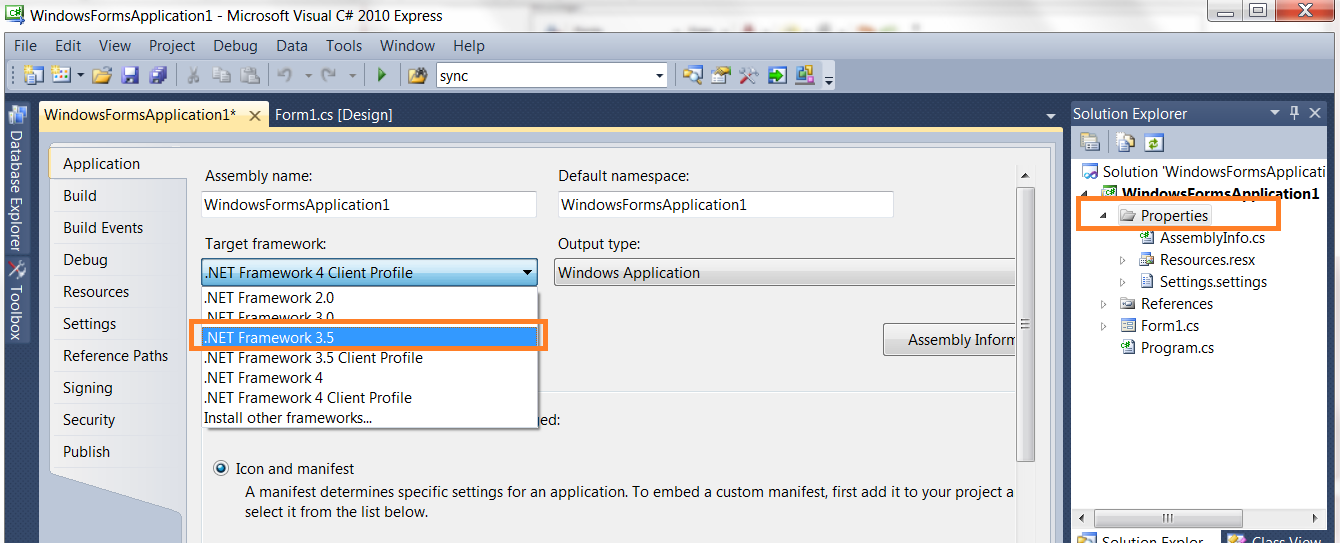Click the Assembly name text field
Image resolution: width=1340 pixels, height=543 pixels.
(x=369, y=205)
